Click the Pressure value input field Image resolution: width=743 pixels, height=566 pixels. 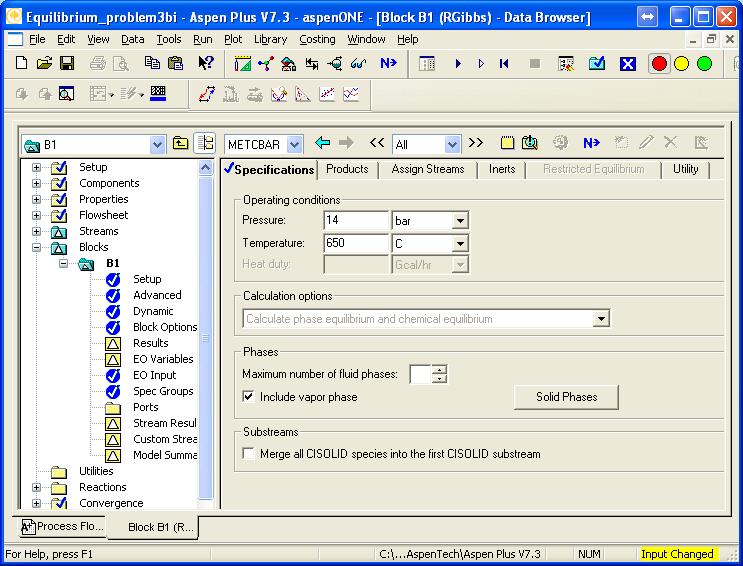(356, 220)
